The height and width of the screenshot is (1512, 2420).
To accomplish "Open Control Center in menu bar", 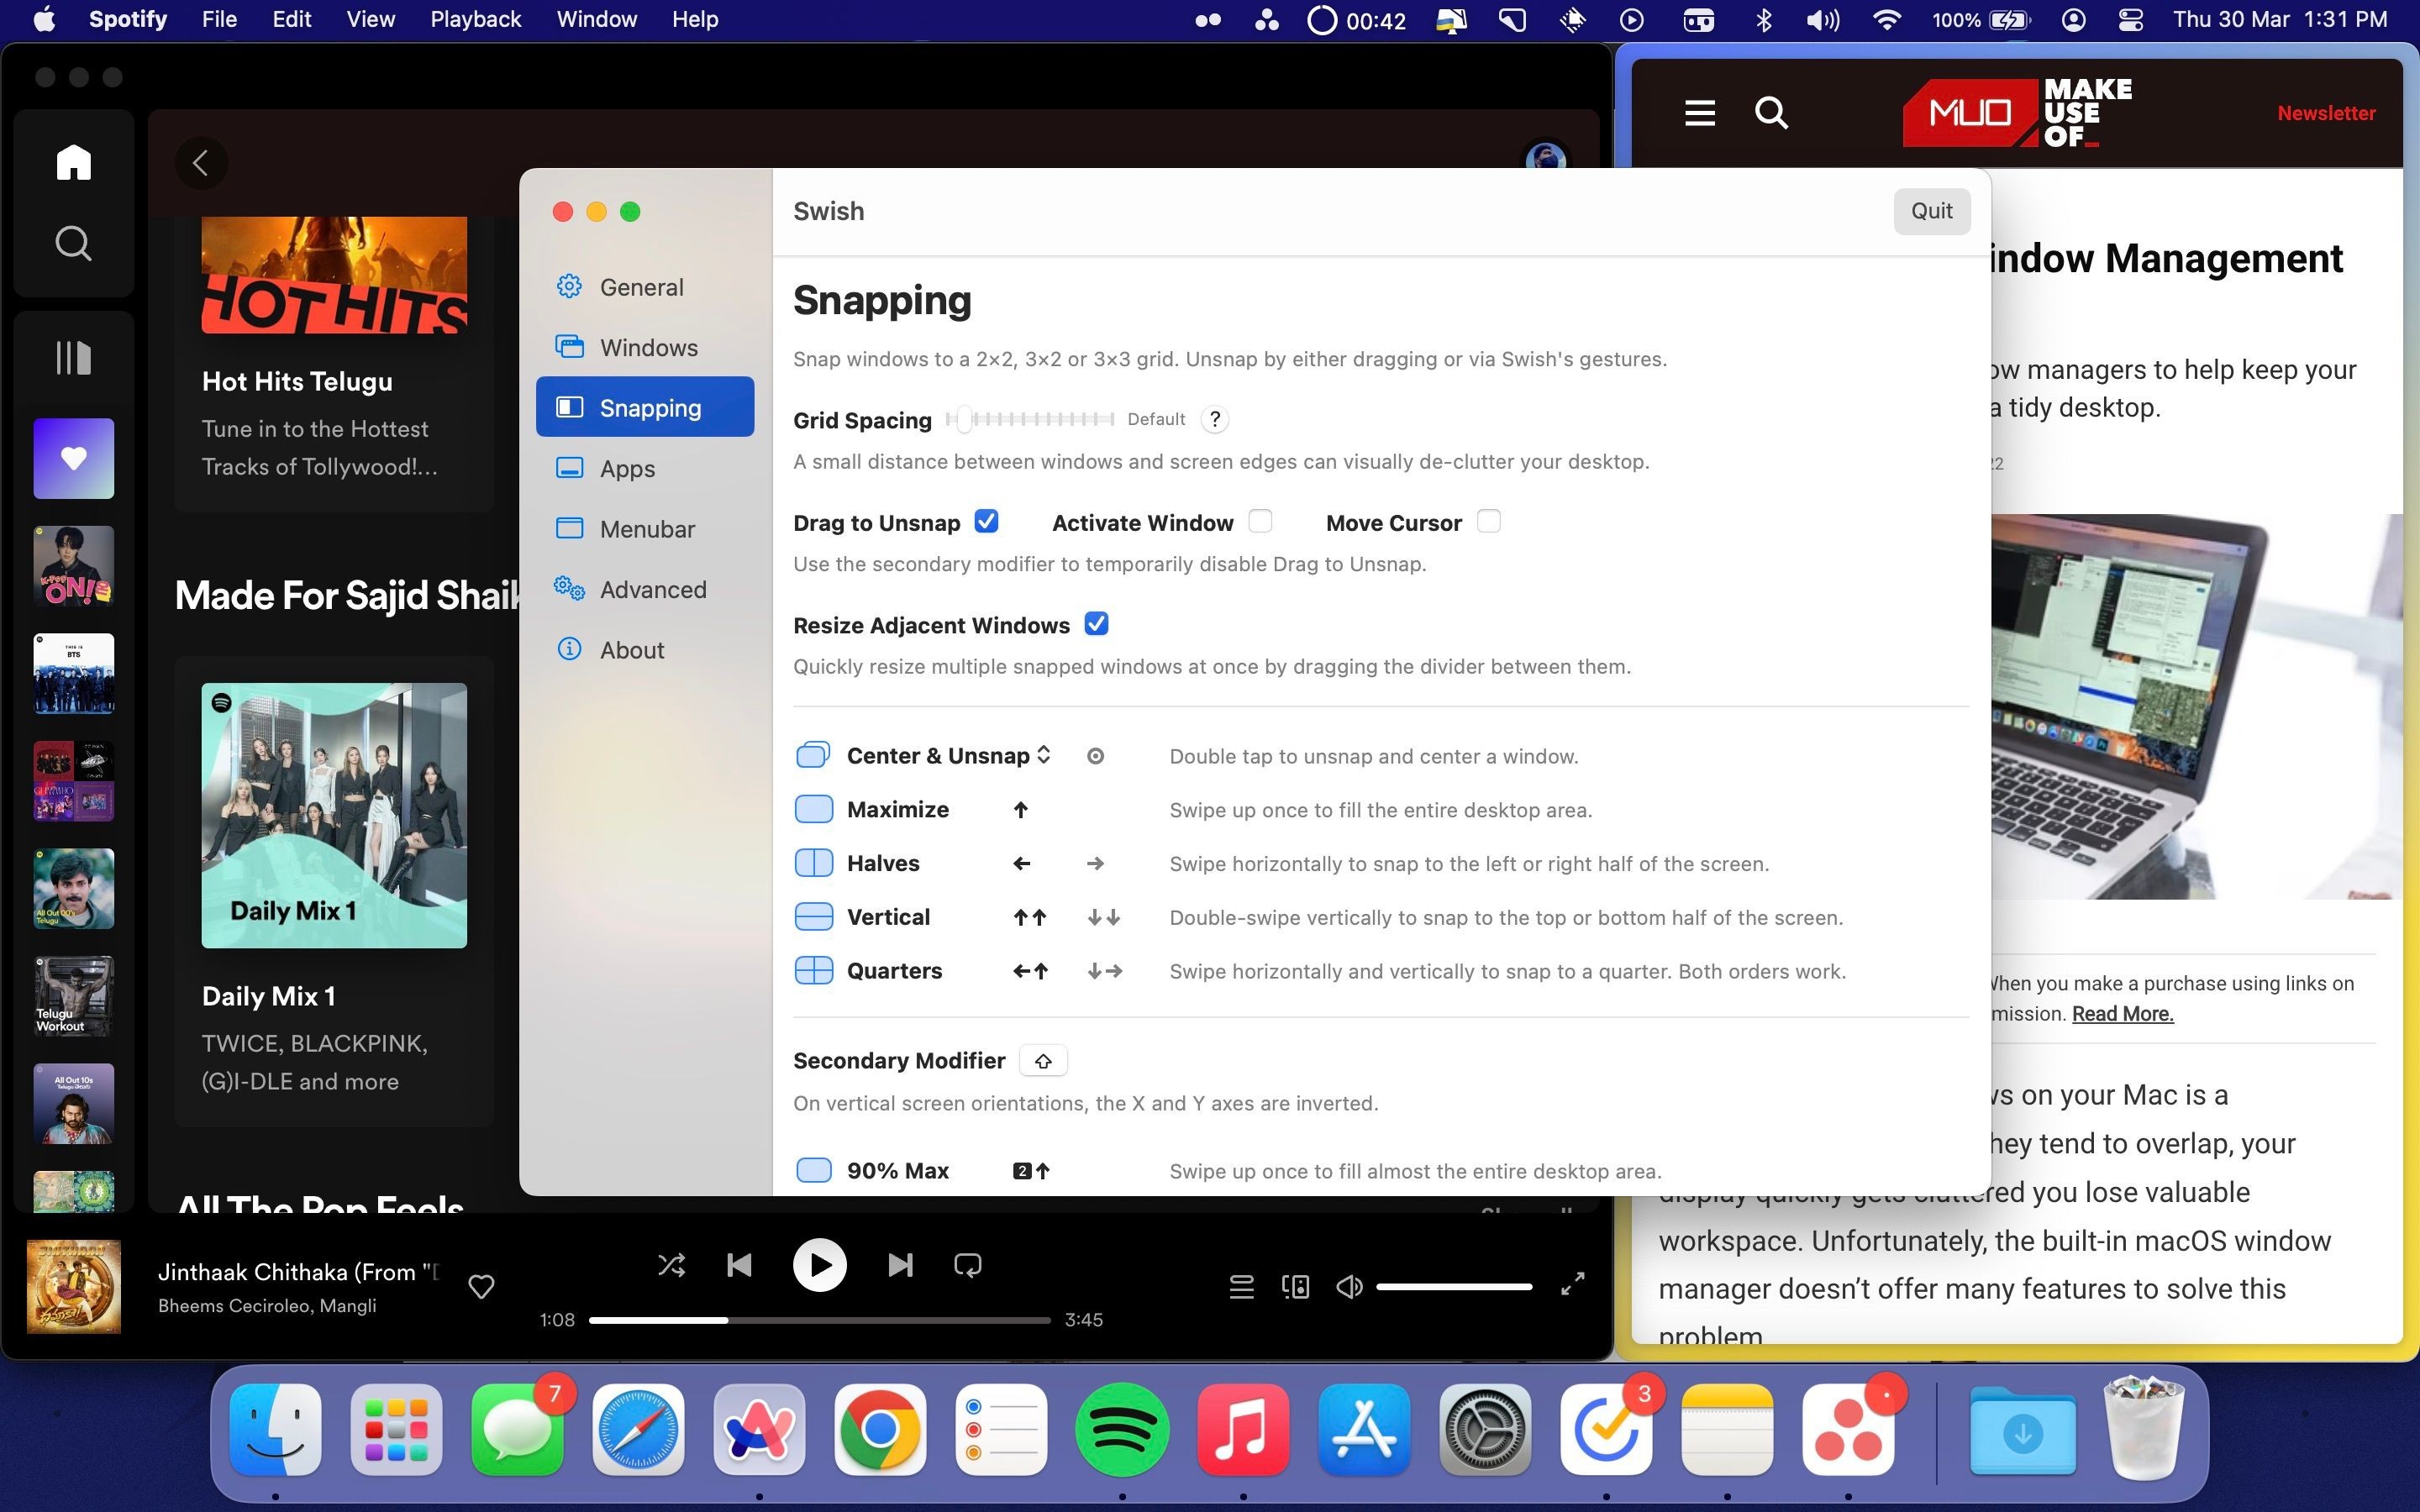I will coord(2130,19).
